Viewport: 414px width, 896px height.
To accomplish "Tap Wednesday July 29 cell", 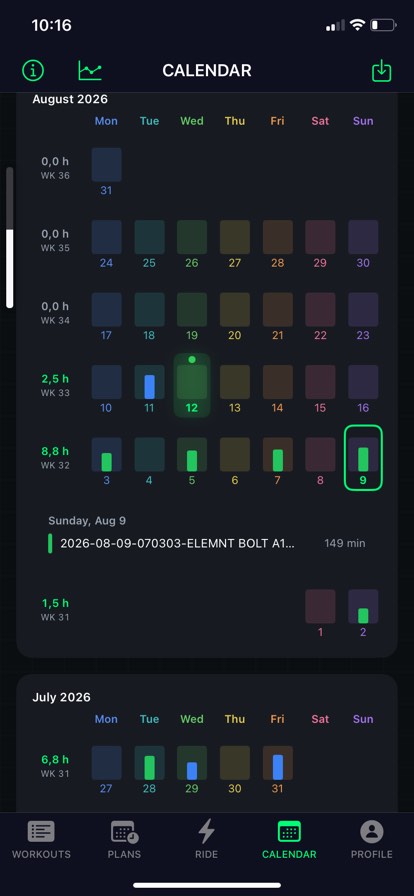I will 192,770.
